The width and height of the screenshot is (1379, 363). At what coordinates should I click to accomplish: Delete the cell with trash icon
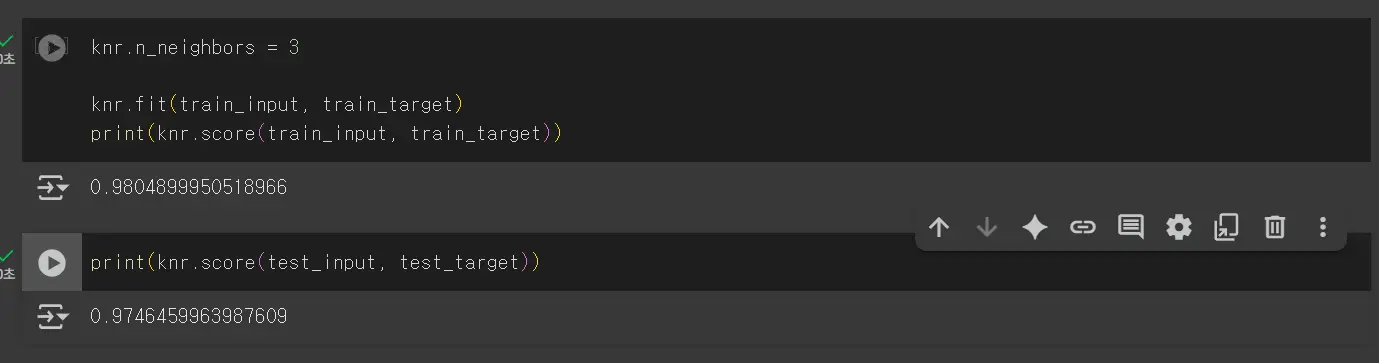click(1275, 227)
